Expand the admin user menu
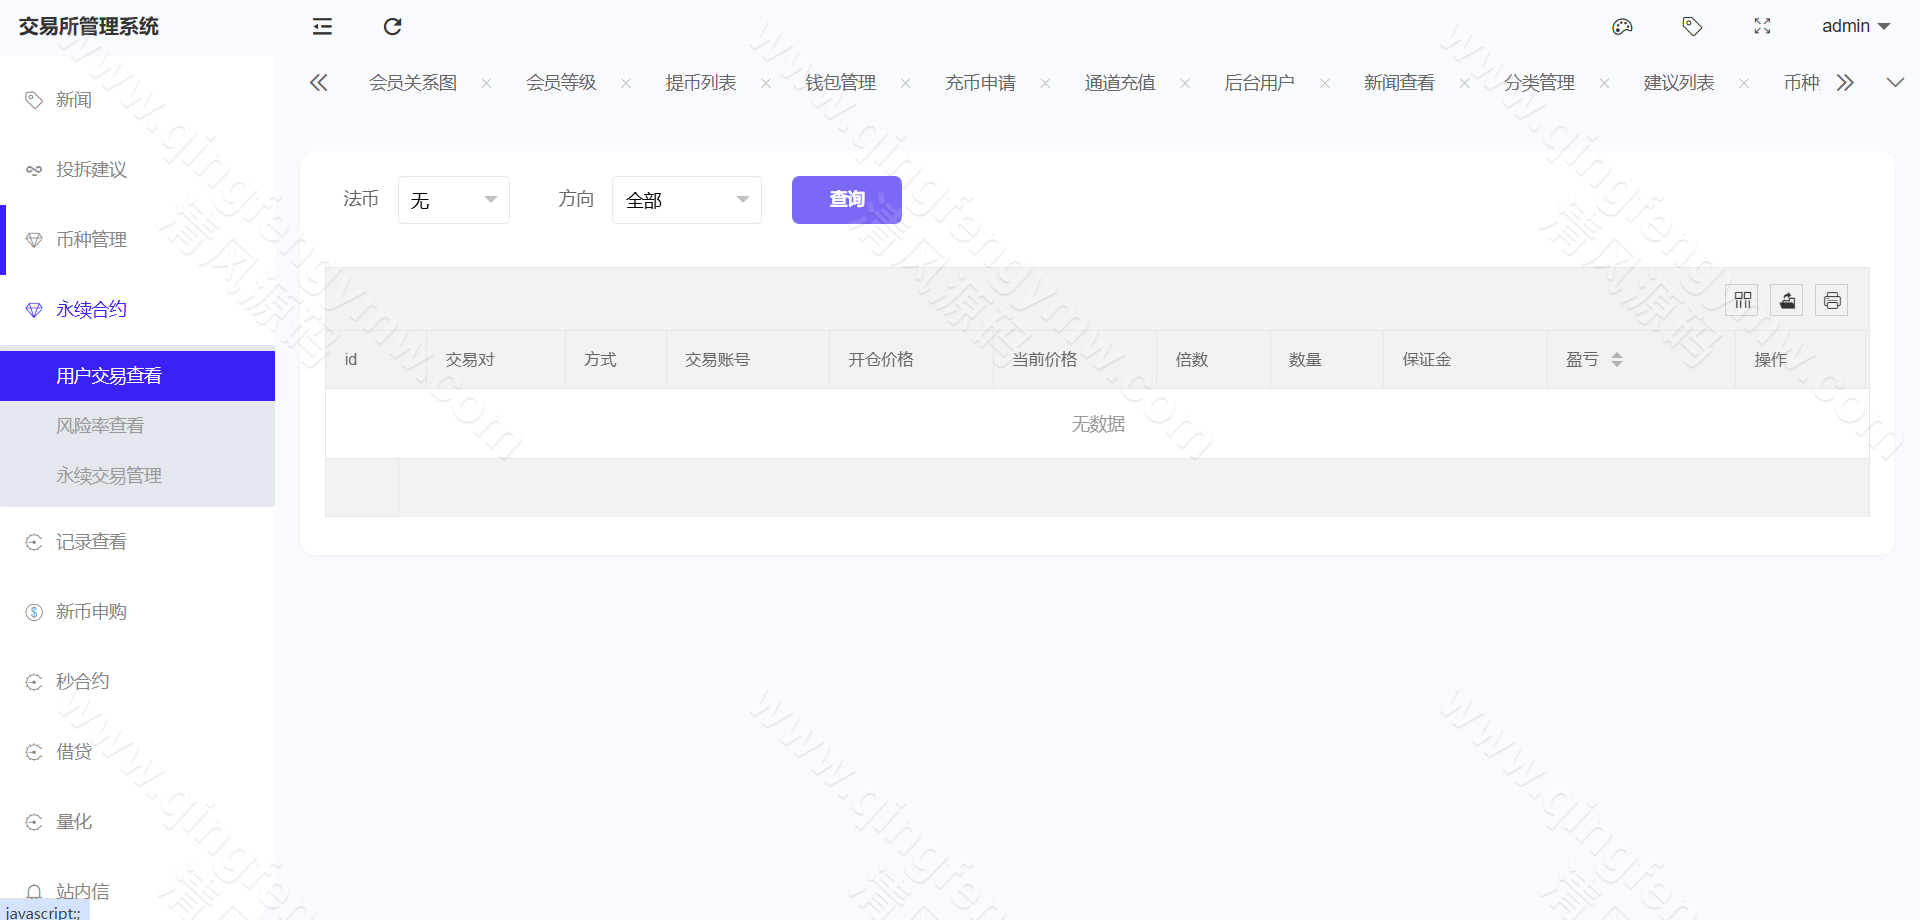This screenshot has width=1920, height=920. point(1855,26)
